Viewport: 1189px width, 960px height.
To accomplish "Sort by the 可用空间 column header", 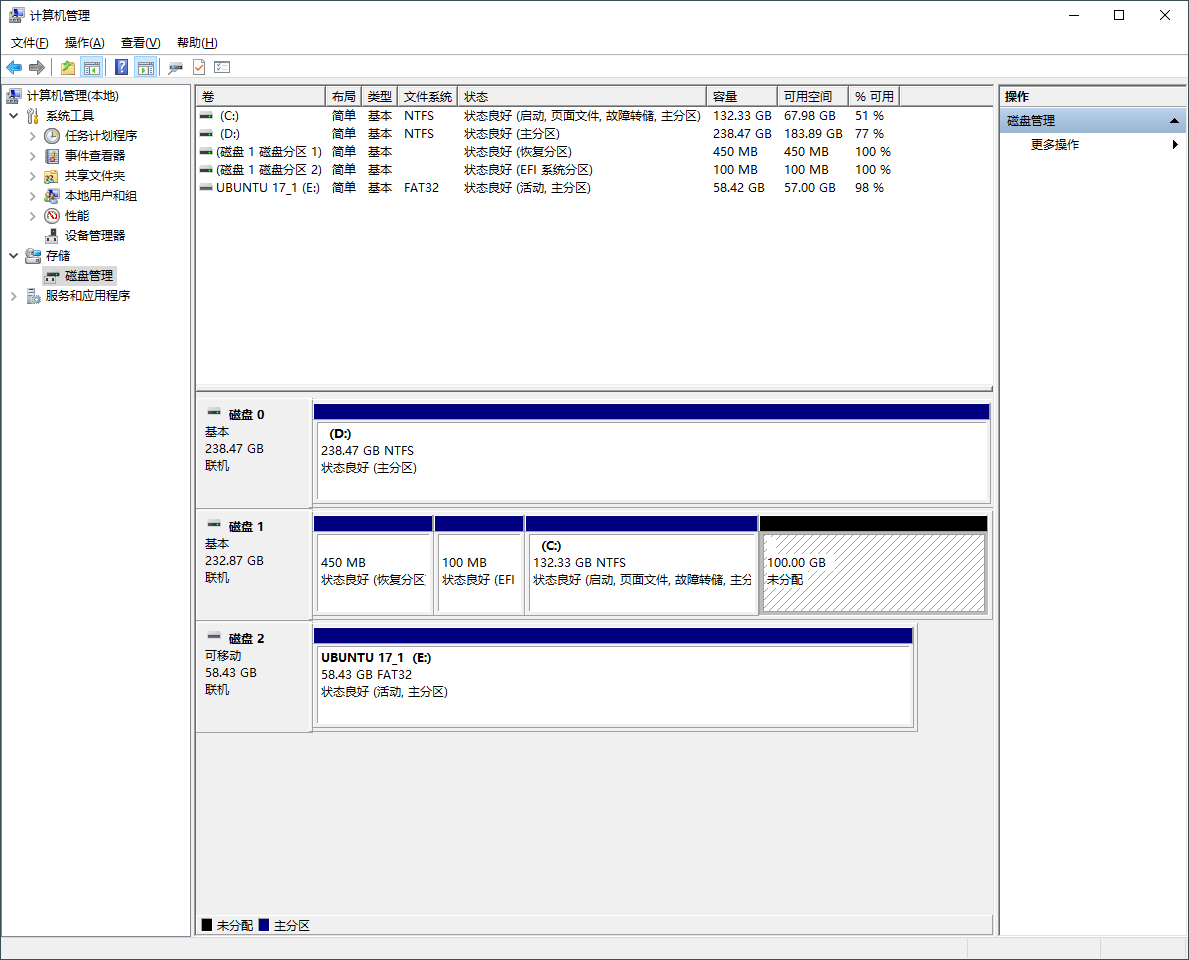I will click(813, 96).
